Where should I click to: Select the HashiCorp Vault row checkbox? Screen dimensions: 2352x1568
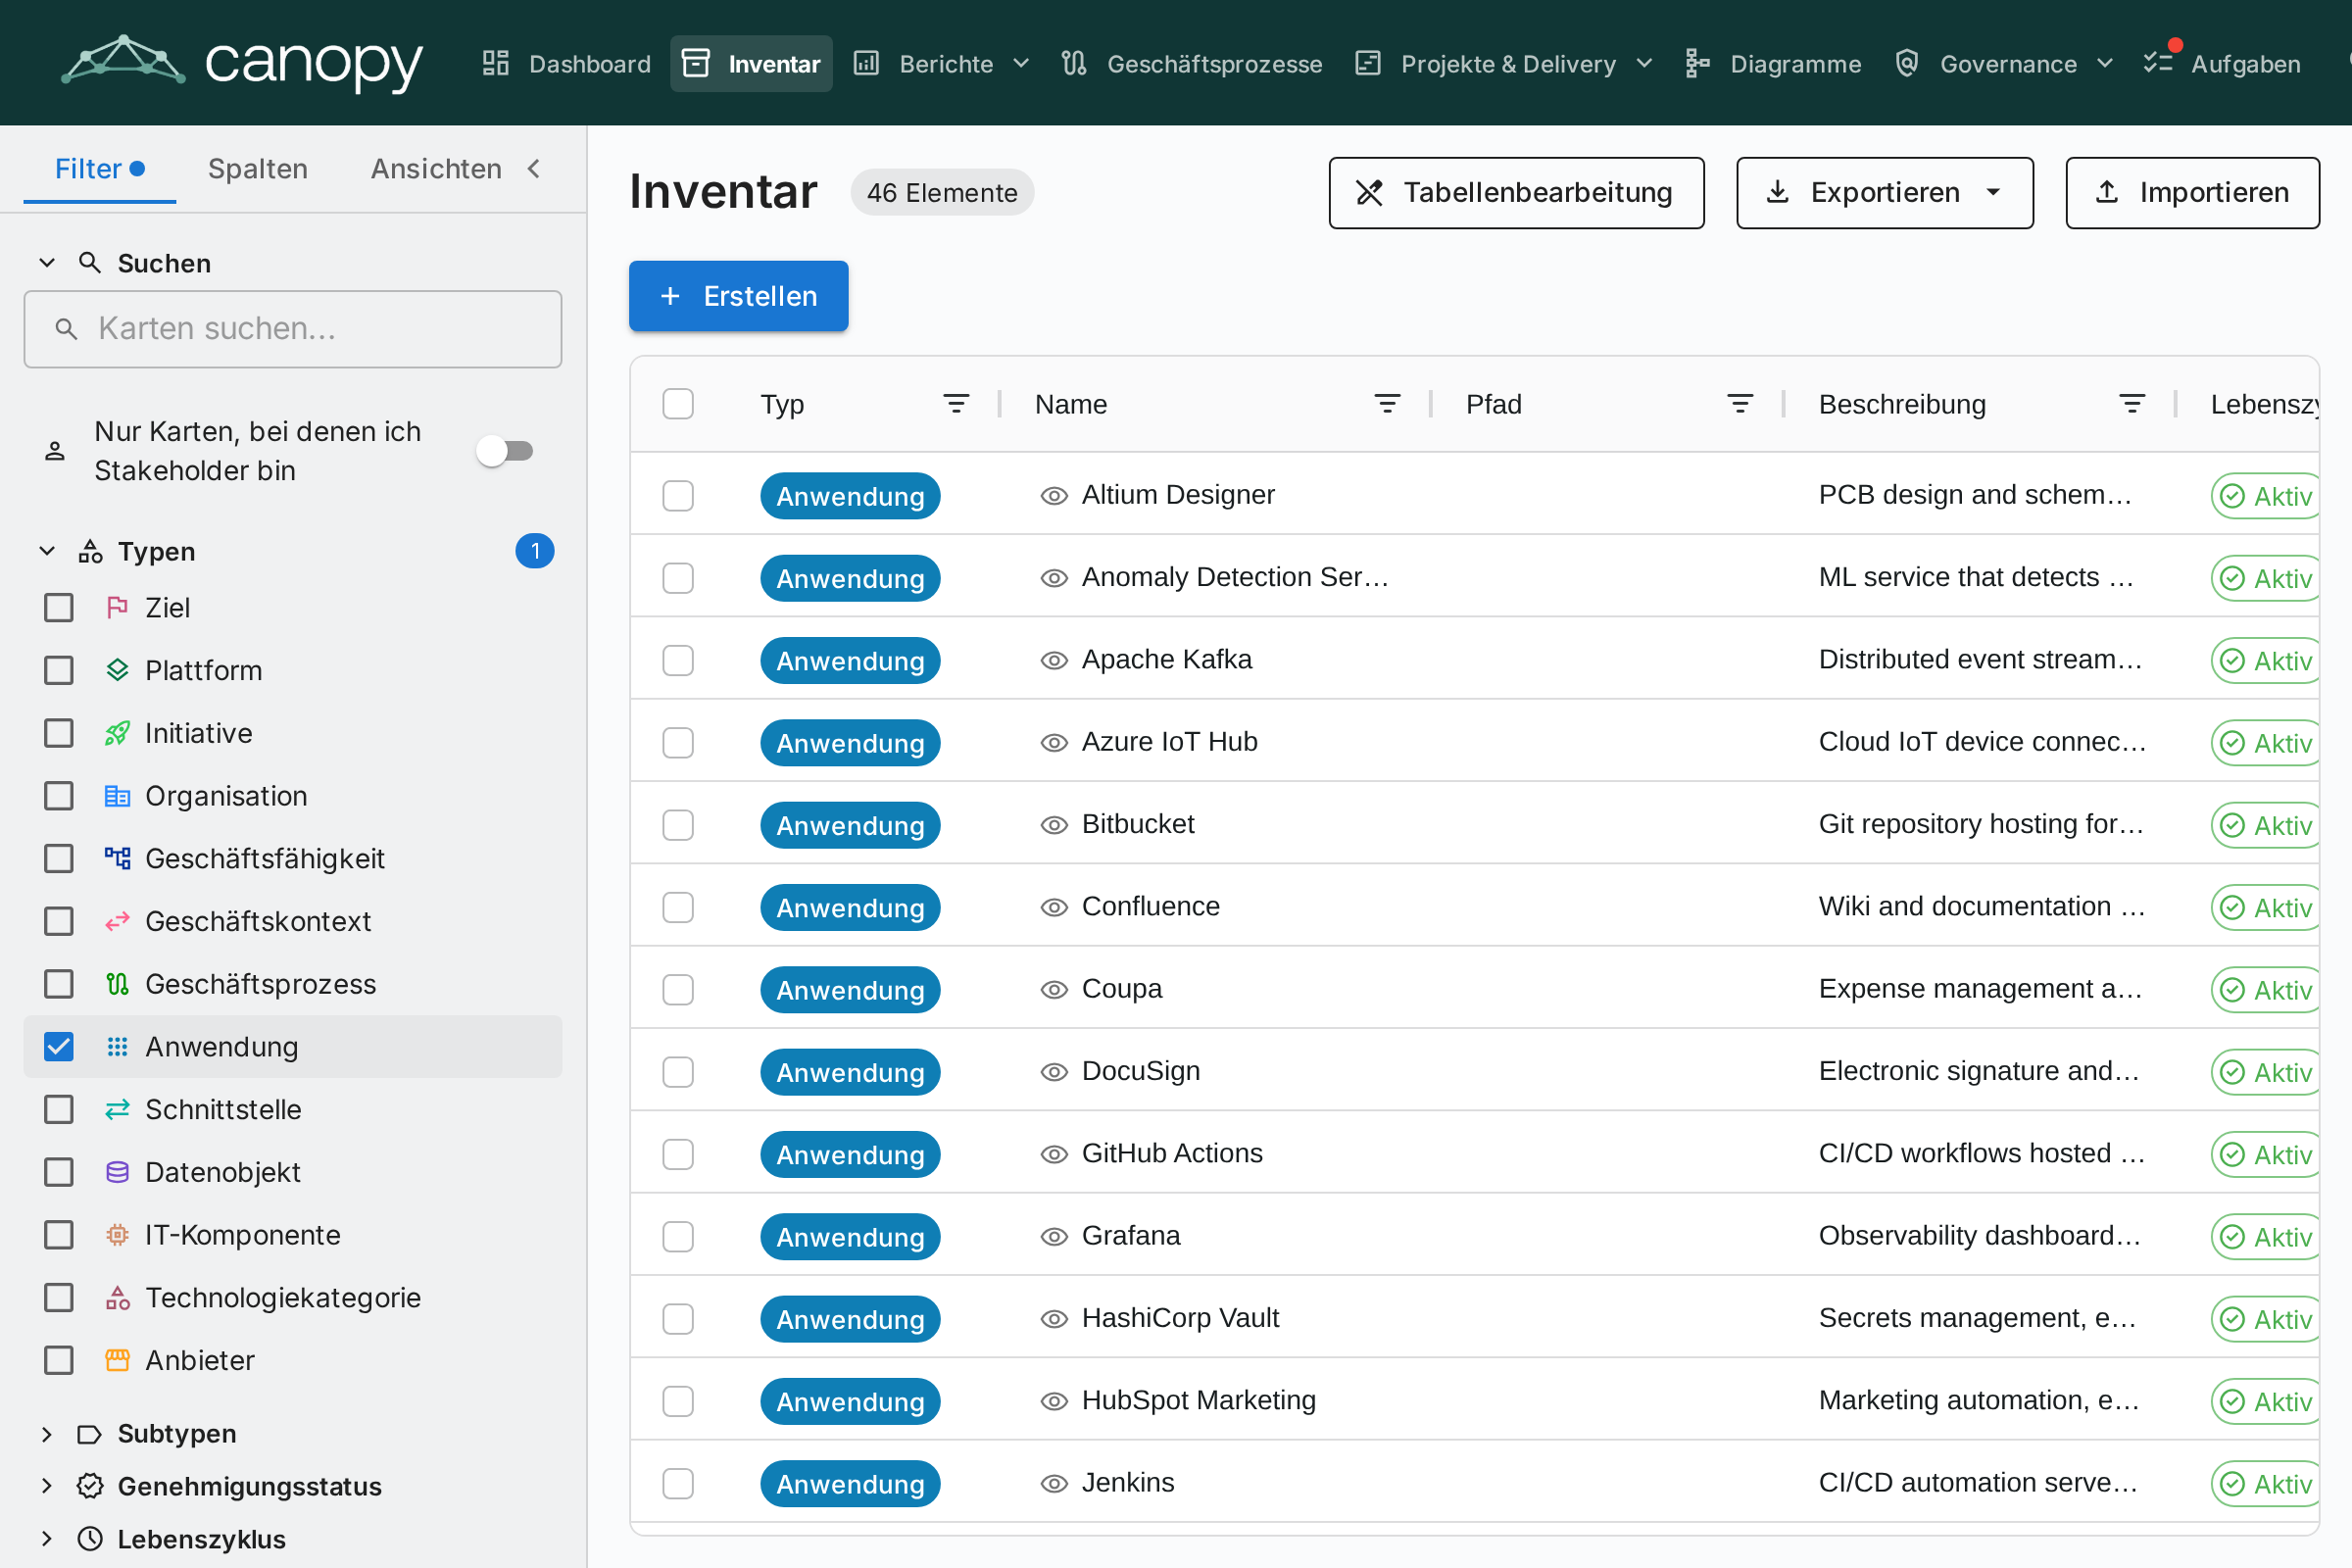coord(678,1319)
